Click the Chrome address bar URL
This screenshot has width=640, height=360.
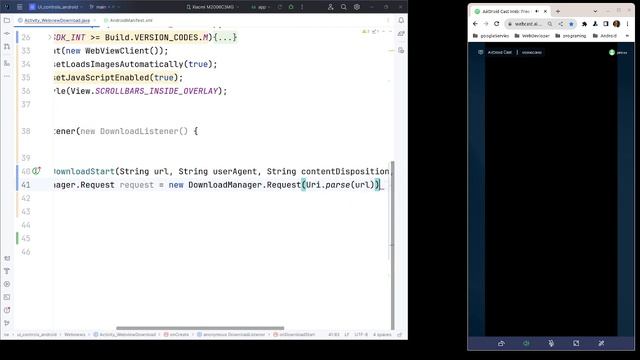tap(528, 24)
